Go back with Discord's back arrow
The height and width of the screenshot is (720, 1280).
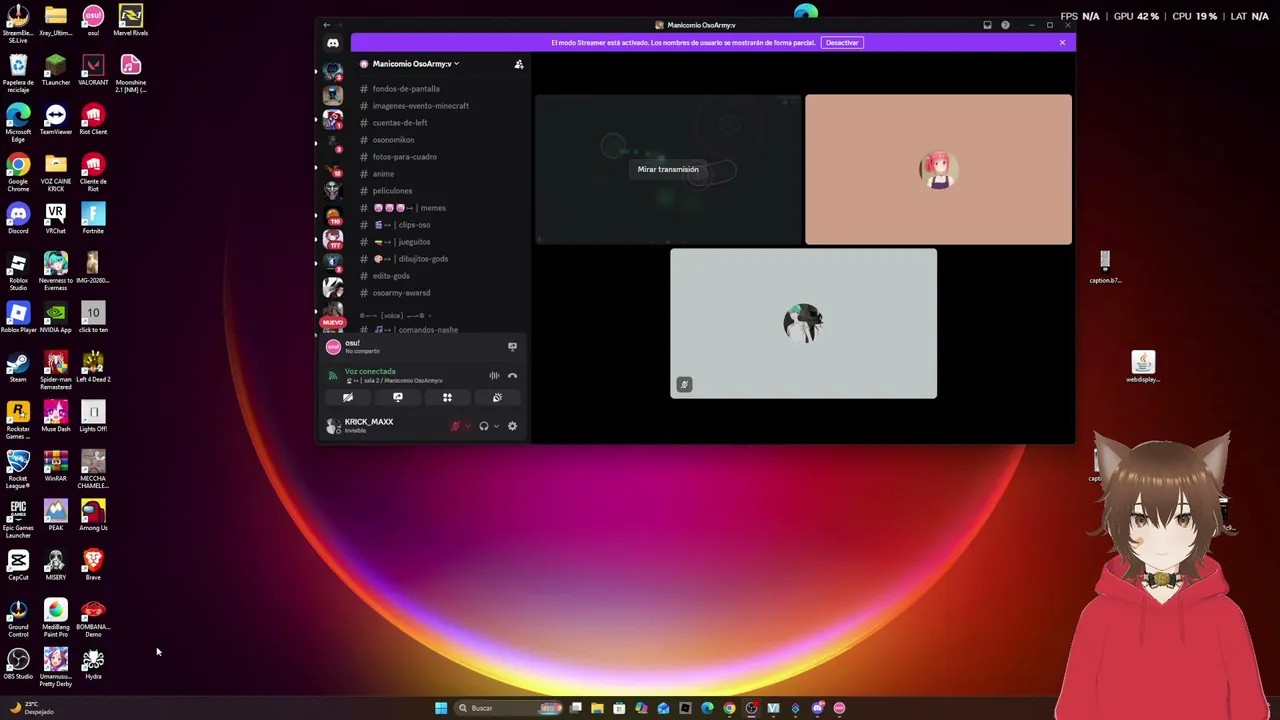point(326,25)
